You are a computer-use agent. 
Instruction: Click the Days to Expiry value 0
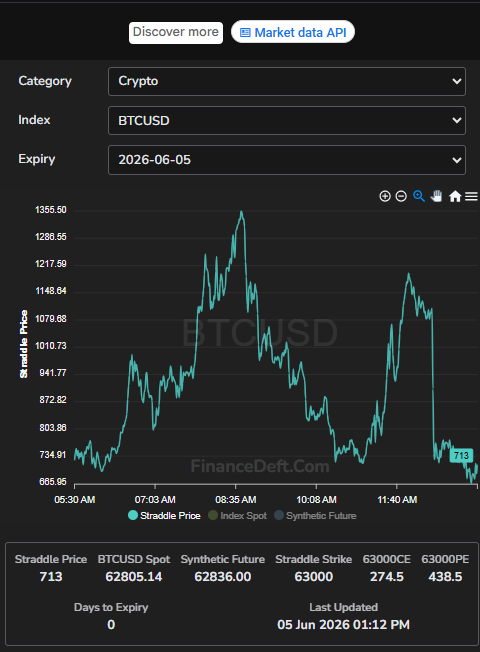[111, 625]
